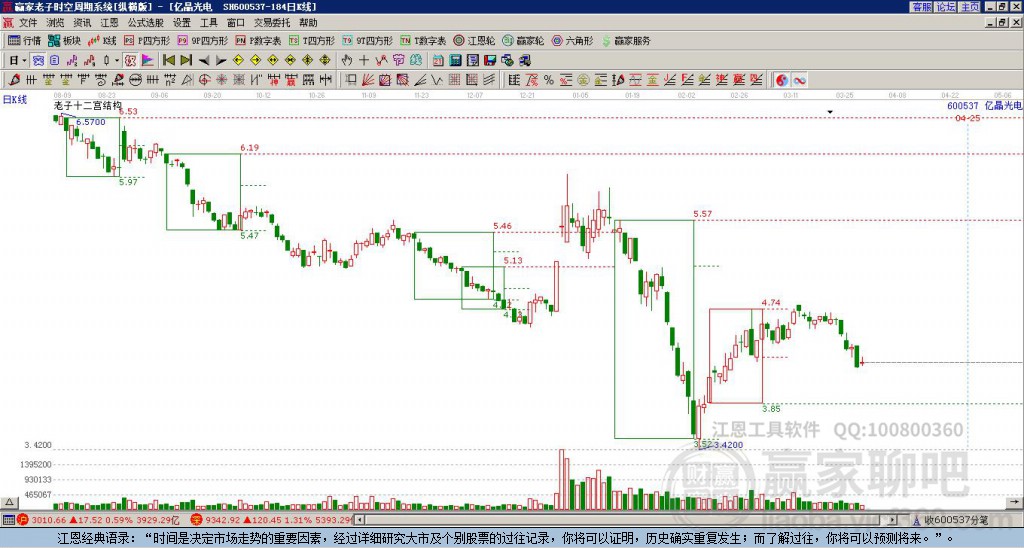Click the 主页 link in title bar
Screen dimensions: 1024x548
(969, 7)
